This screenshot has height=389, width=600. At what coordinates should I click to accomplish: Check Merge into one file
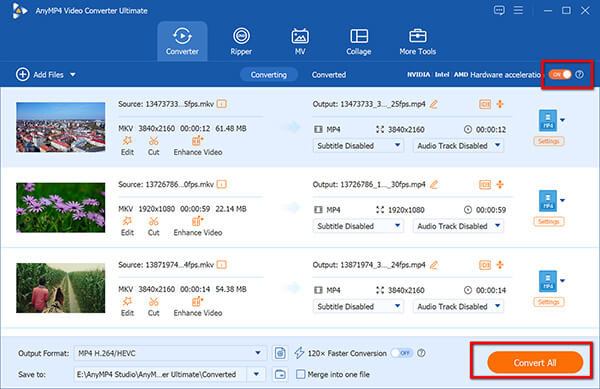coord(301,374)
